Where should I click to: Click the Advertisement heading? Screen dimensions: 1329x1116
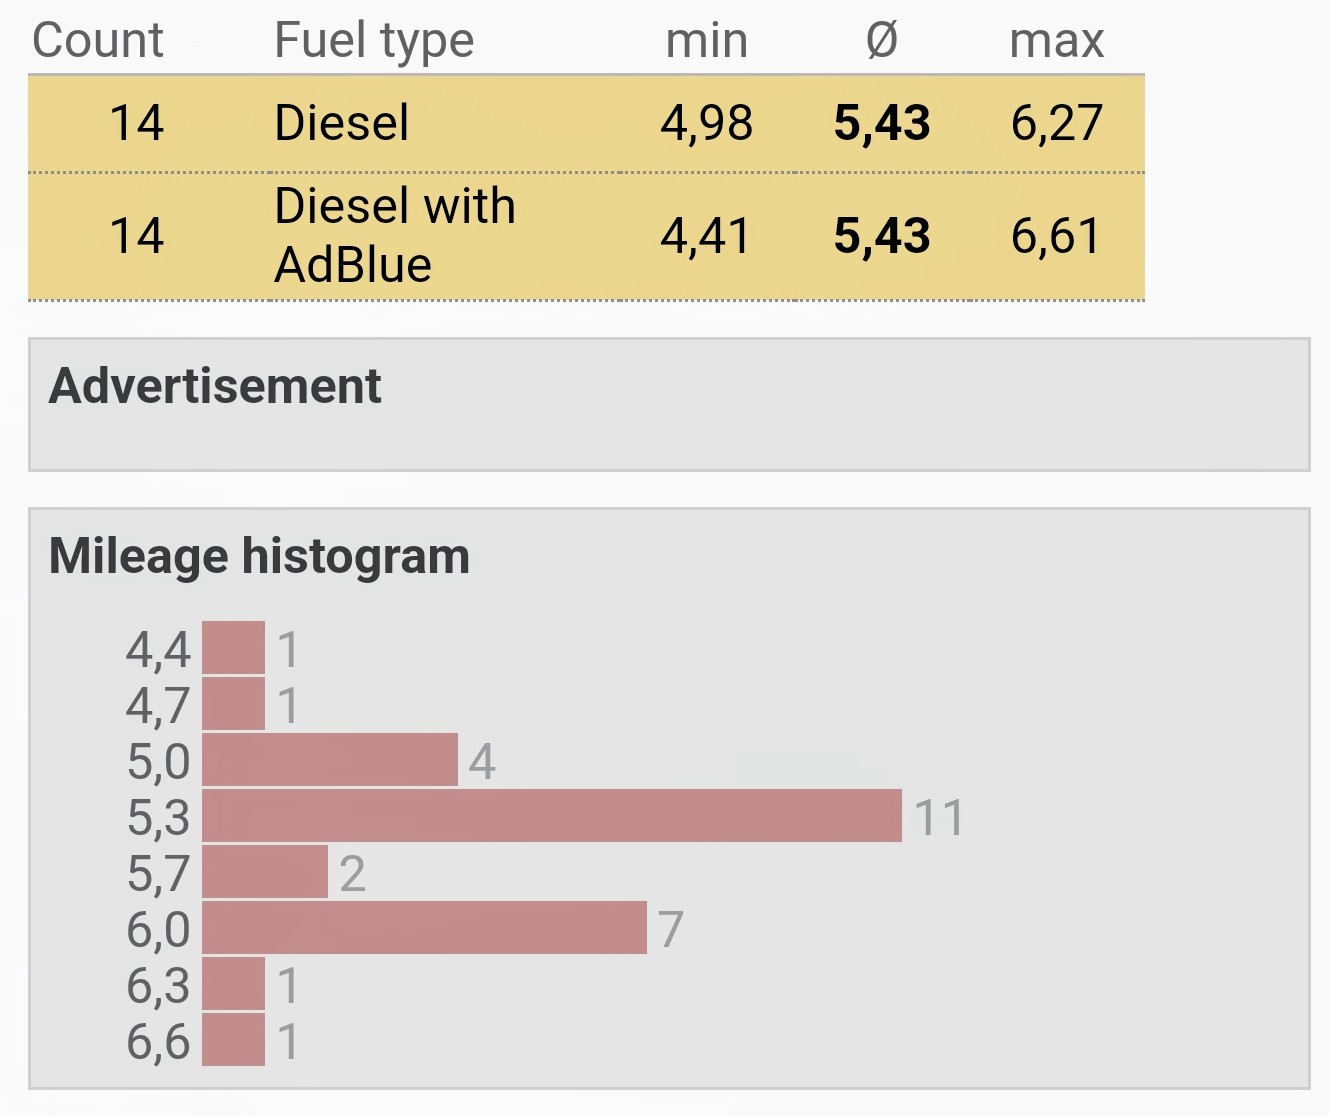click(215, 386)
